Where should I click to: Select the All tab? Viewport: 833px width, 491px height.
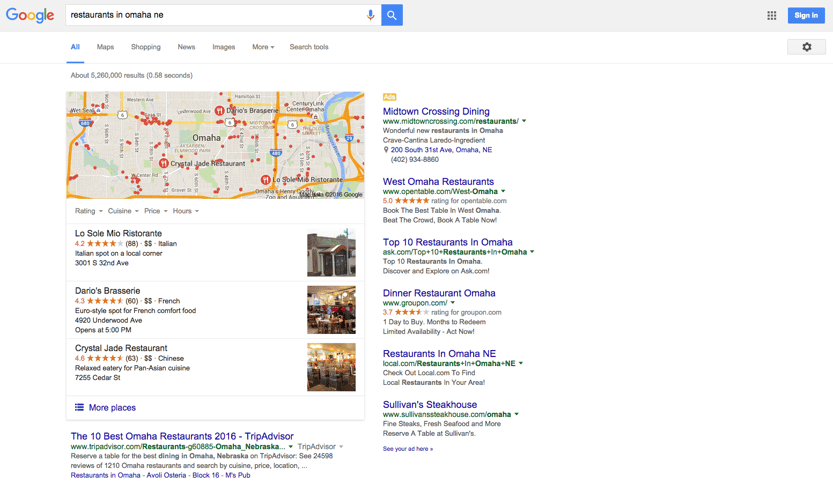[75, 47]
